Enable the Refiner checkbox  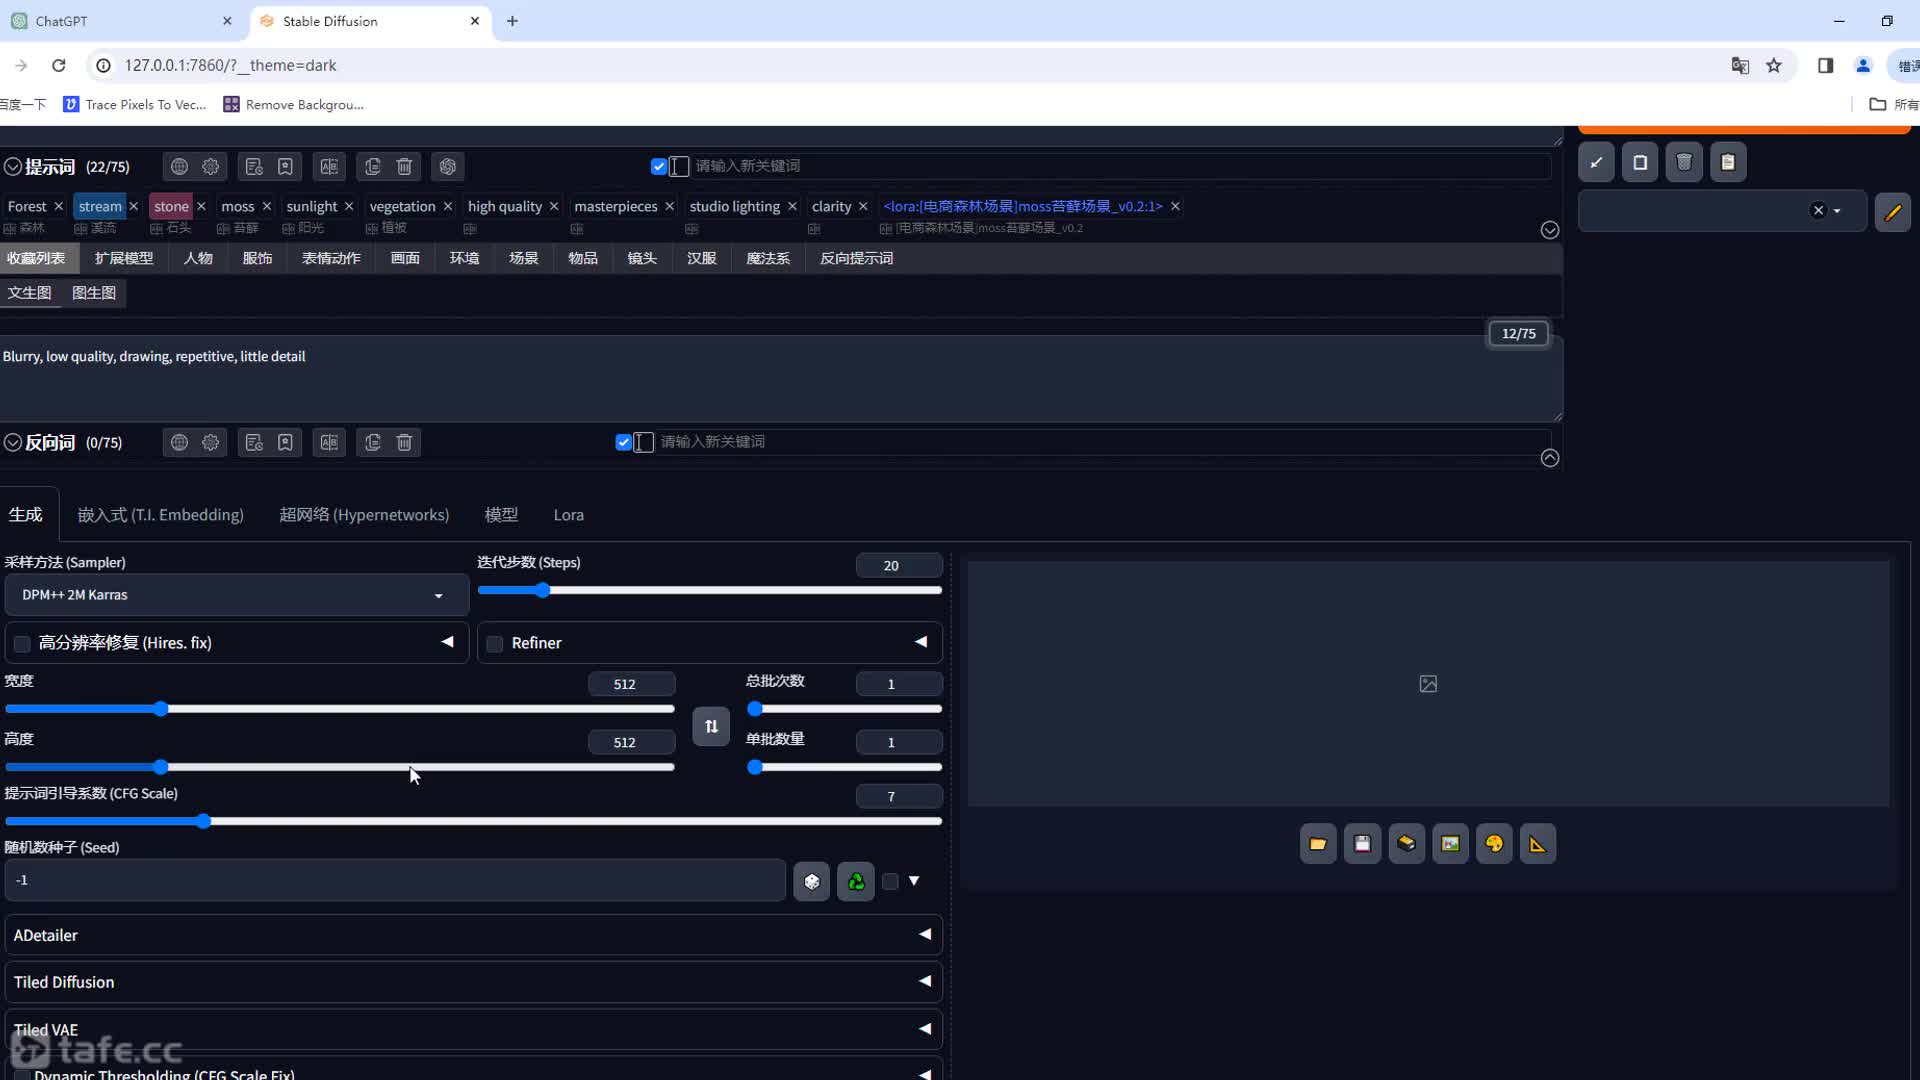click(495, 643)
